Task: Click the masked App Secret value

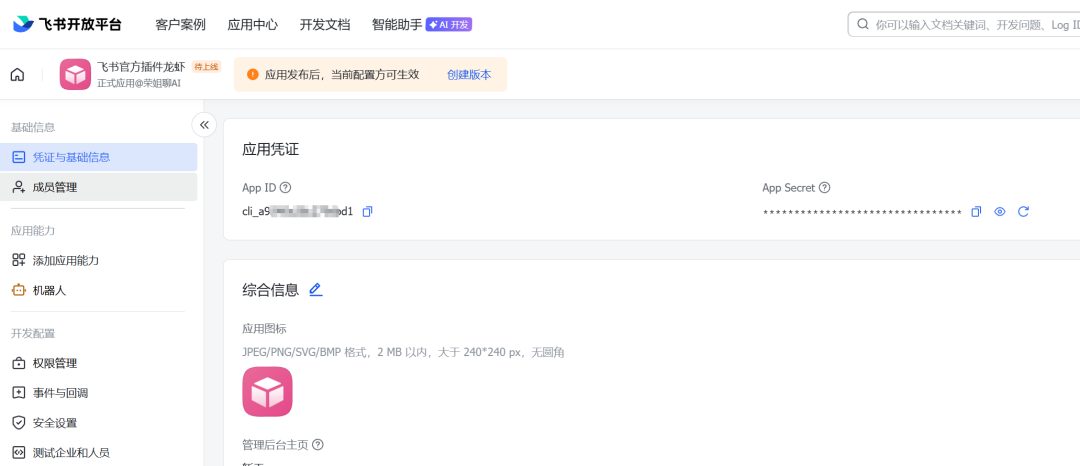Action: [x=862, y=213]
